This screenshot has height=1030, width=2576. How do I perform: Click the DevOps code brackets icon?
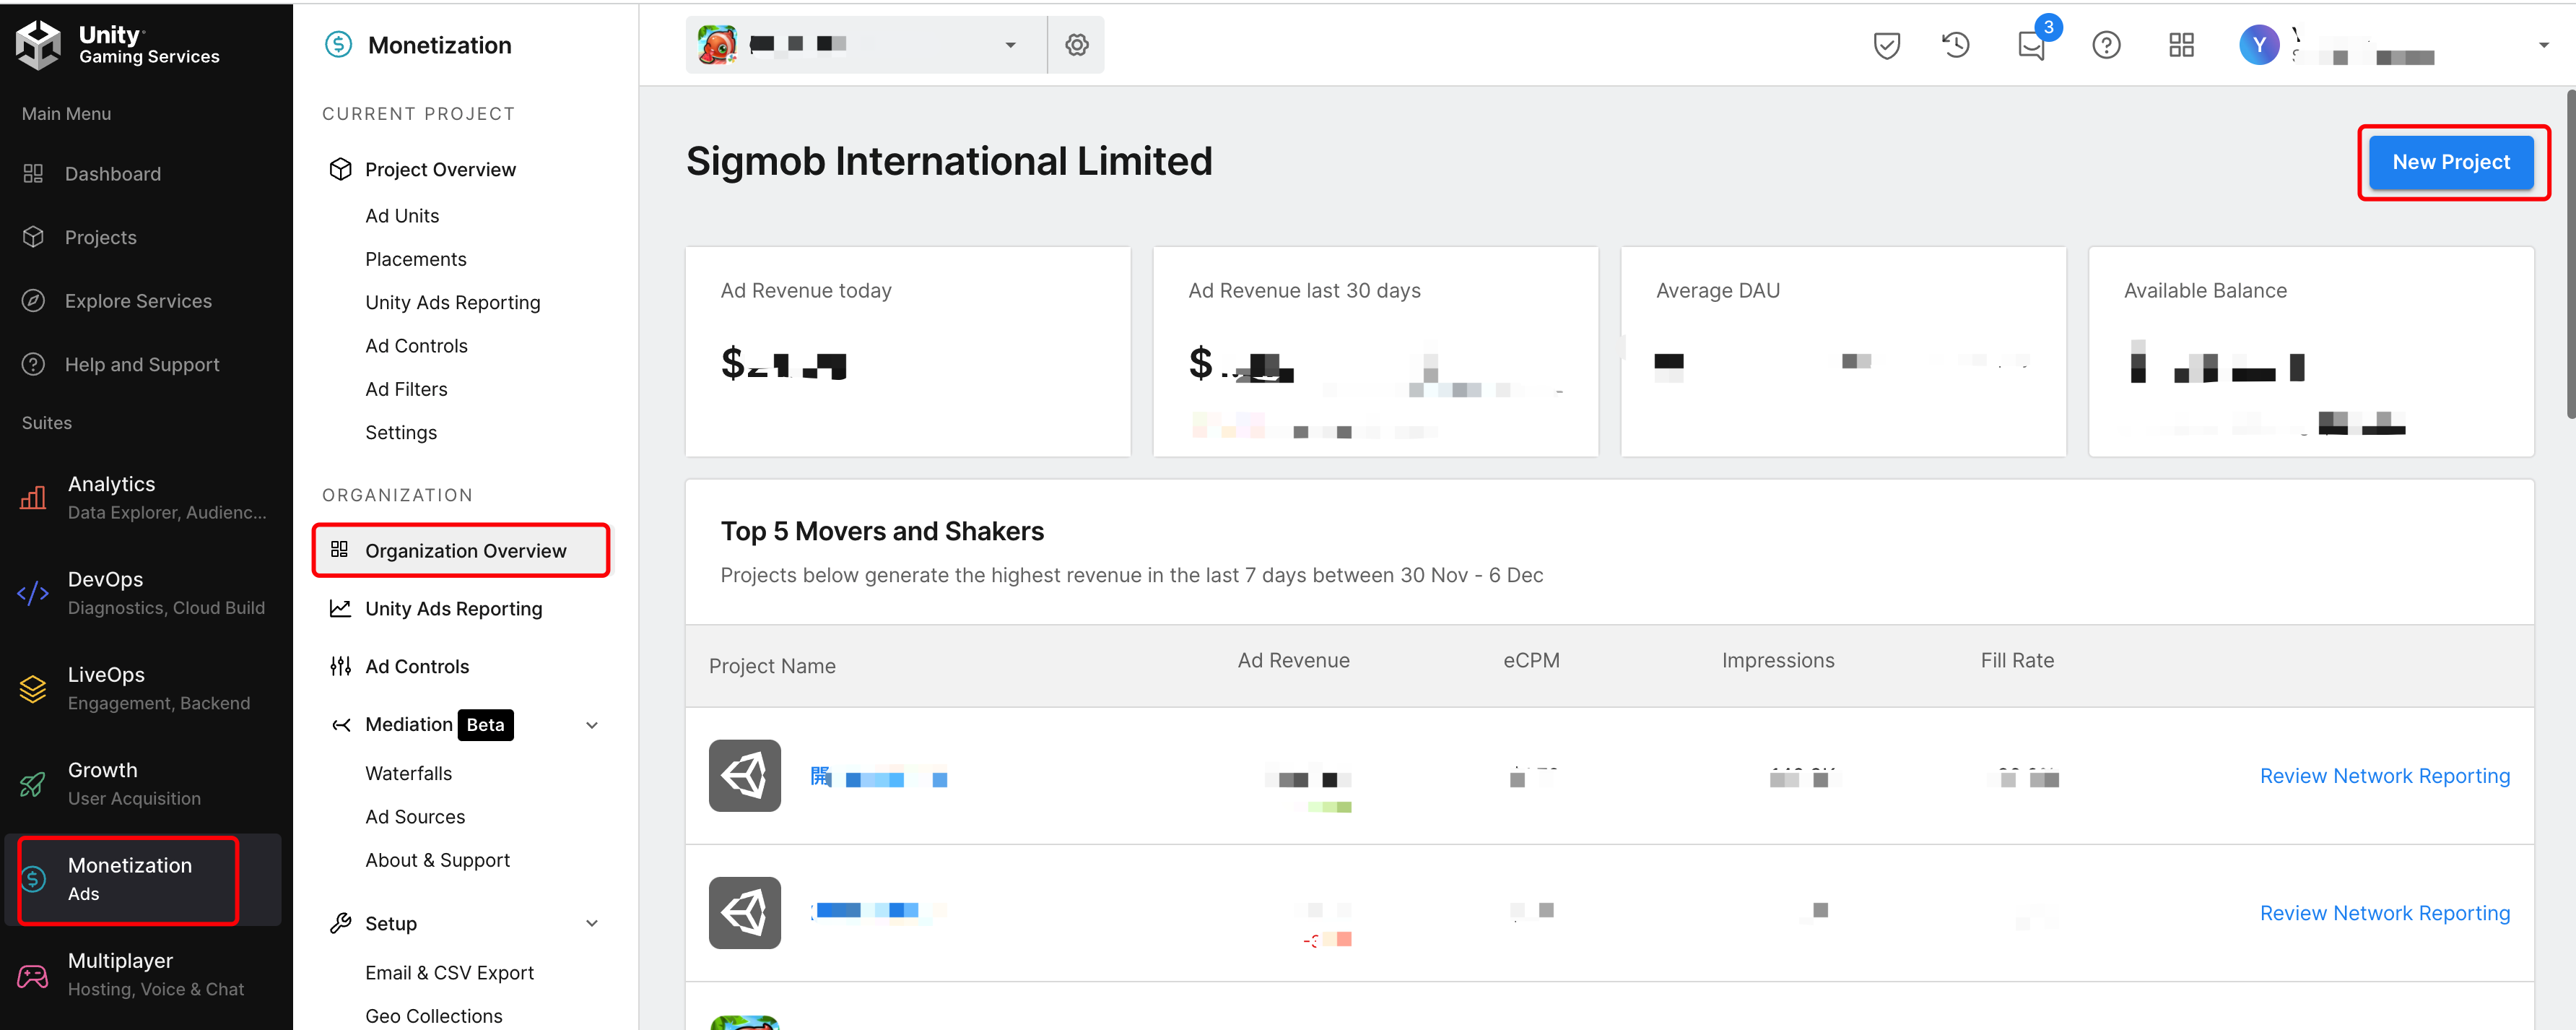click(x=33, y=593)
